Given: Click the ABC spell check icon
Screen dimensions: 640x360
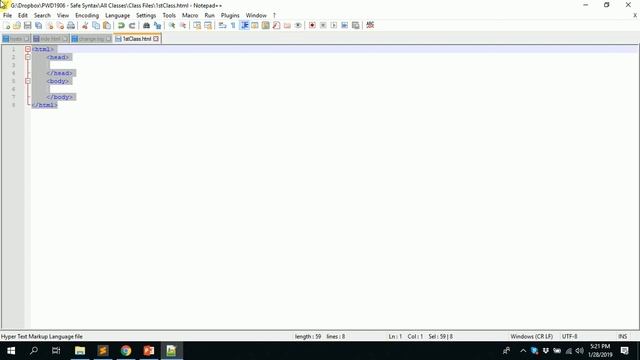Looking at the screenshot, I should coord(370,25).
